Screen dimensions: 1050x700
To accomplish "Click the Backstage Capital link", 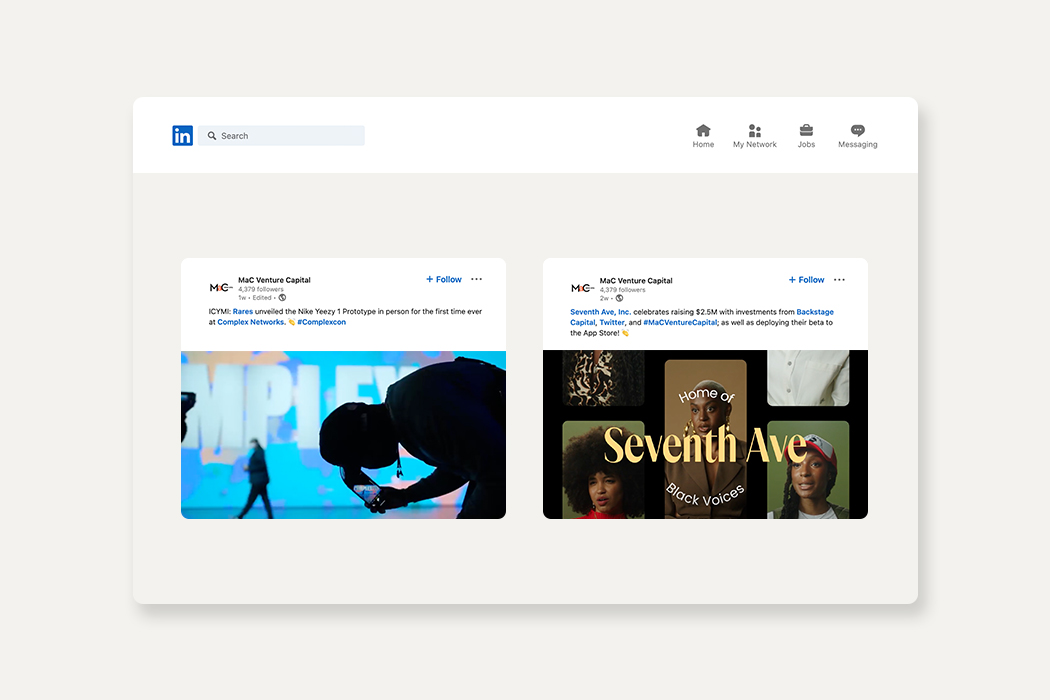I will pyautogui.click(x=815, y=312).
